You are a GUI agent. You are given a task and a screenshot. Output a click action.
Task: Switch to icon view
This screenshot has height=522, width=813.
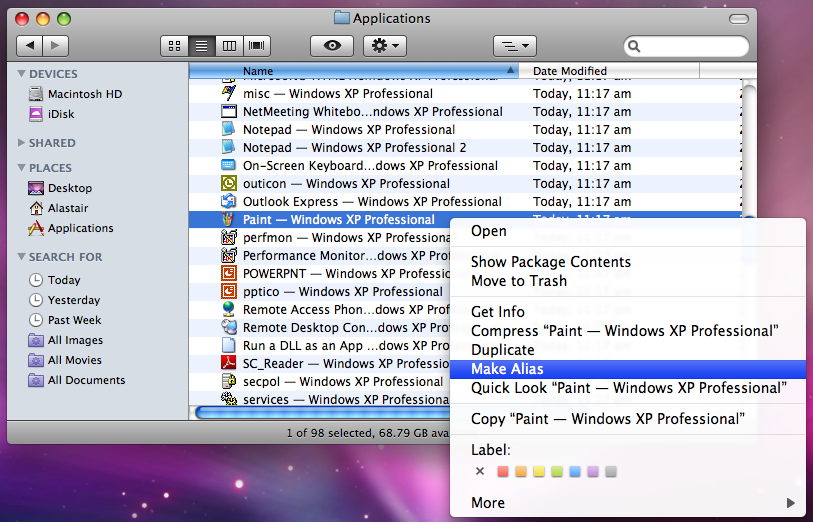pyautogui.click(x=175, y=46)
